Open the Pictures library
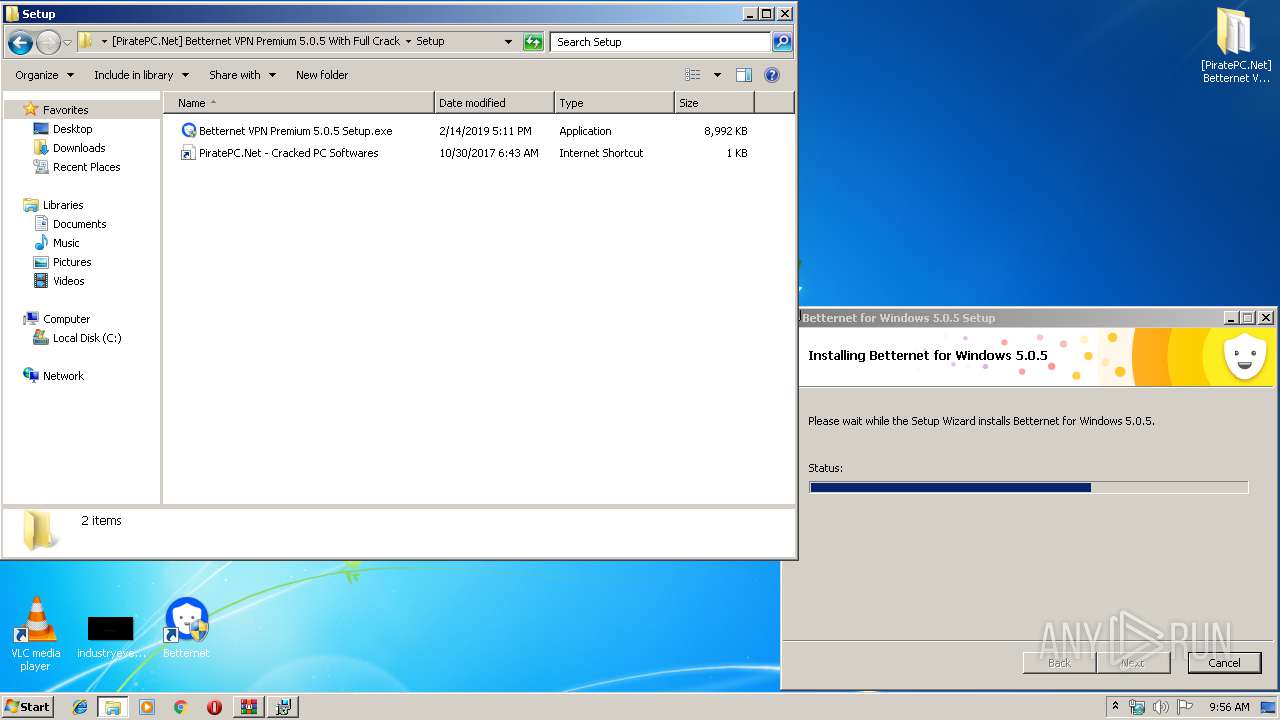The height and width of the screenshot is (720, 1280). point(72,262)
